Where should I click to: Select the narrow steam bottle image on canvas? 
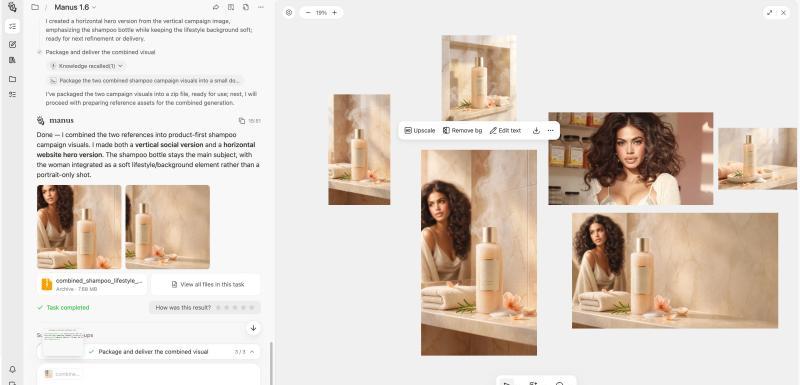359,149
